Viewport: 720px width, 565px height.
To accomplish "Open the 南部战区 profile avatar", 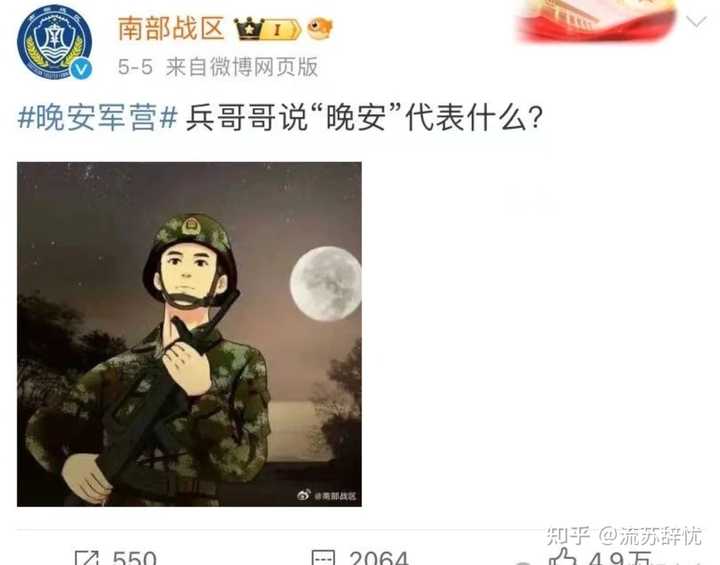I will click(x=54, y=42).
